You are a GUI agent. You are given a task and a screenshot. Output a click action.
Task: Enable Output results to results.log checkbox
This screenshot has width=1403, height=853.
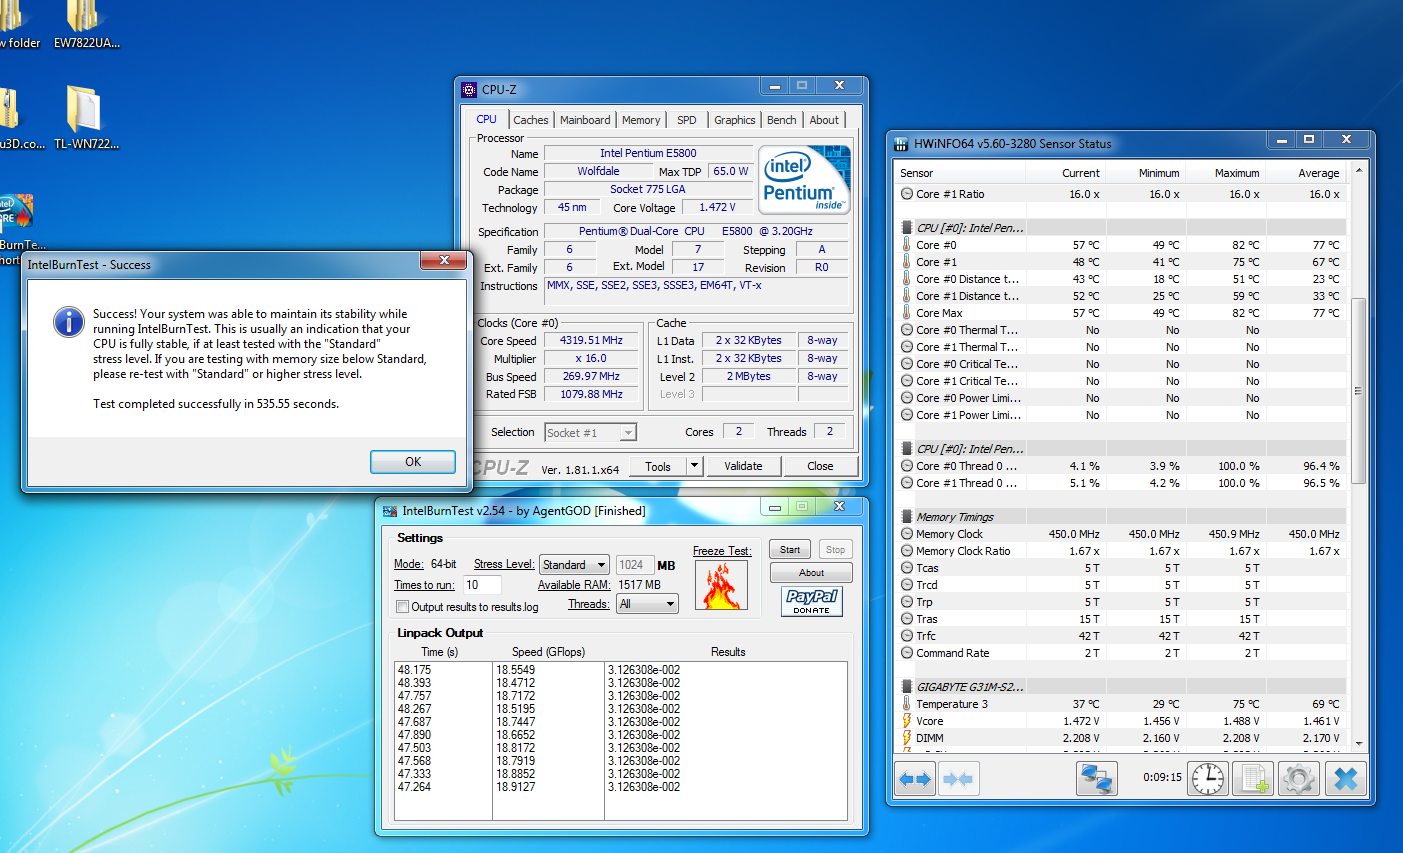[x=402, y=606]
